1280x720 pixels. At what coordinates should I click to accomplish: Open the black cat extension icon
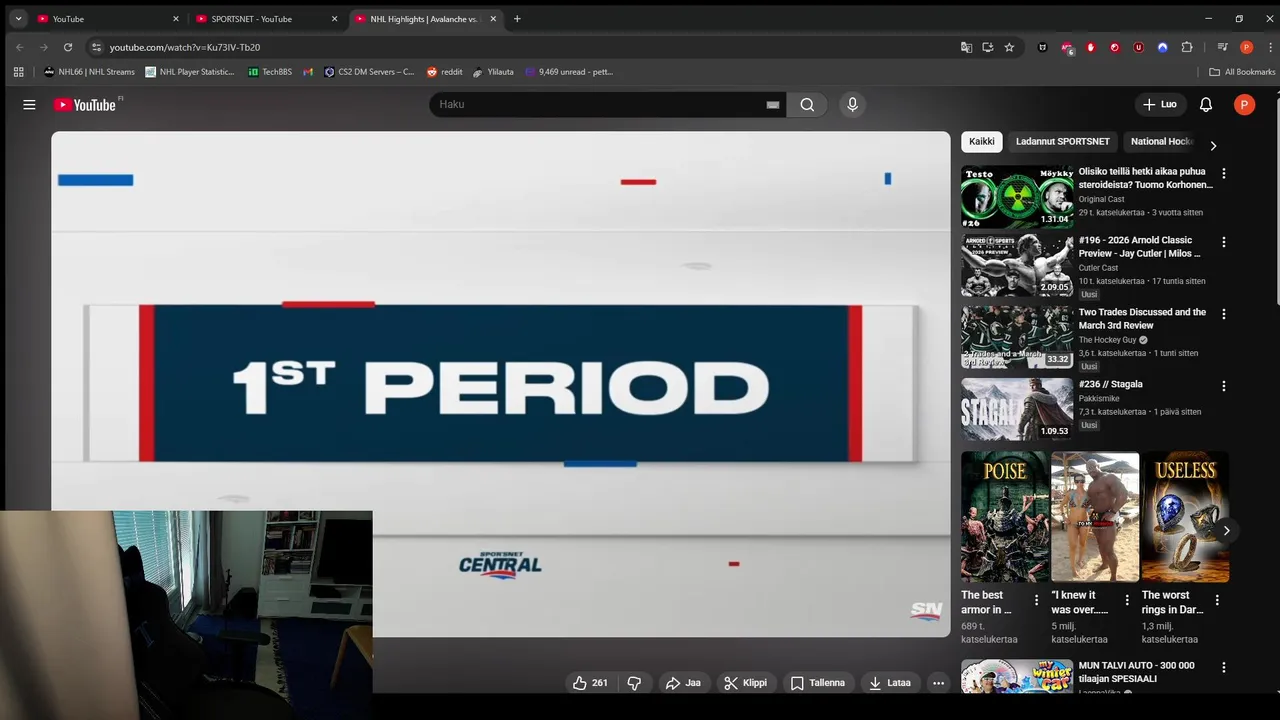[x=1043, y=47]
